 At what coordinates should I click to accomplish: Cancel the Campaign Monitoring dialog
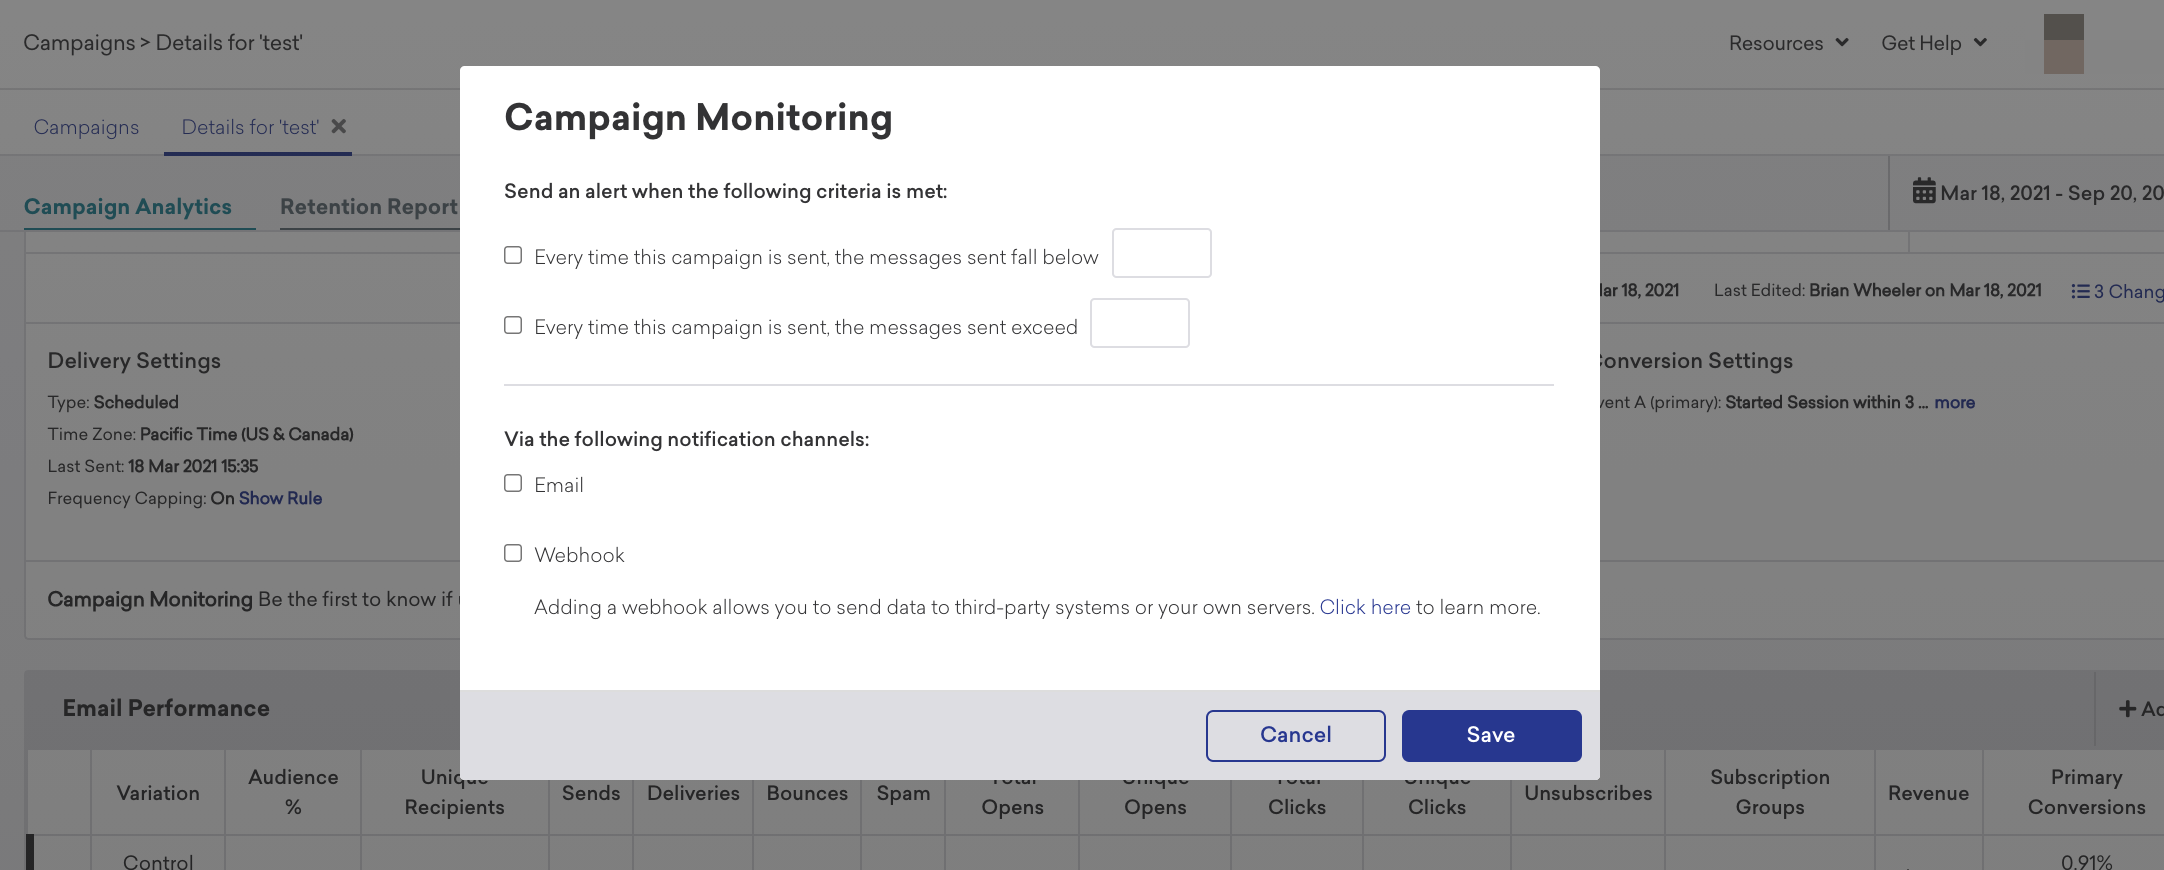[x=1295, y=735]
